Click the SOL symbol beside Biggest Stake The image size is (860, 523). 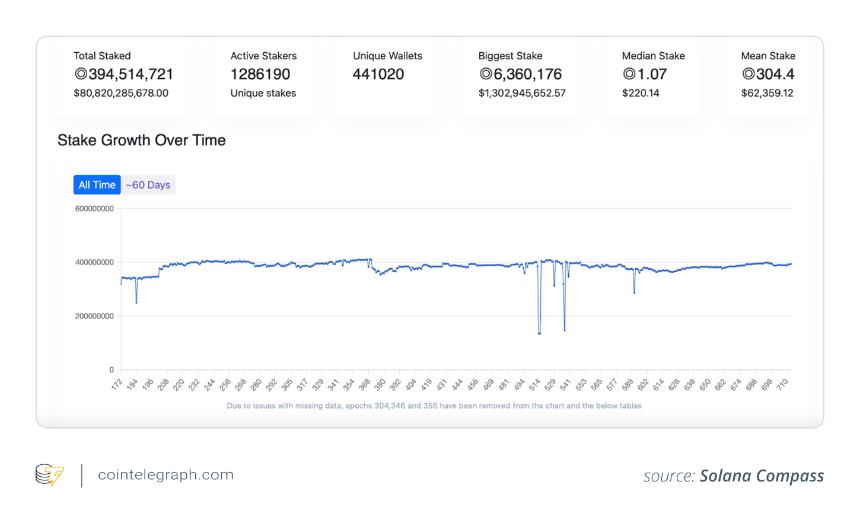[486, 73]
